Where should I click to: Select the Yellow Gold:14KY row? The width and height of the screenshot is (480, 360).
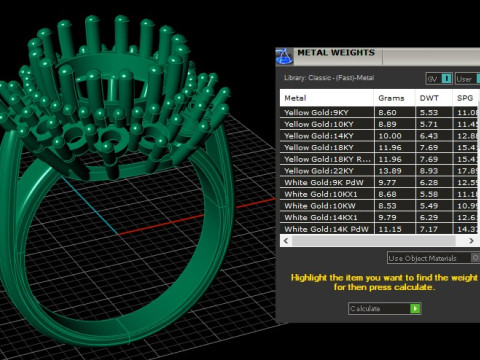[379, 136]
